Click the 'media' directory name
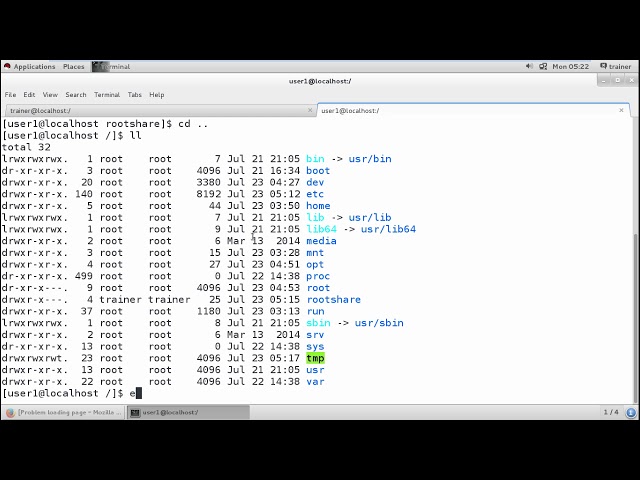 point(321,241)
